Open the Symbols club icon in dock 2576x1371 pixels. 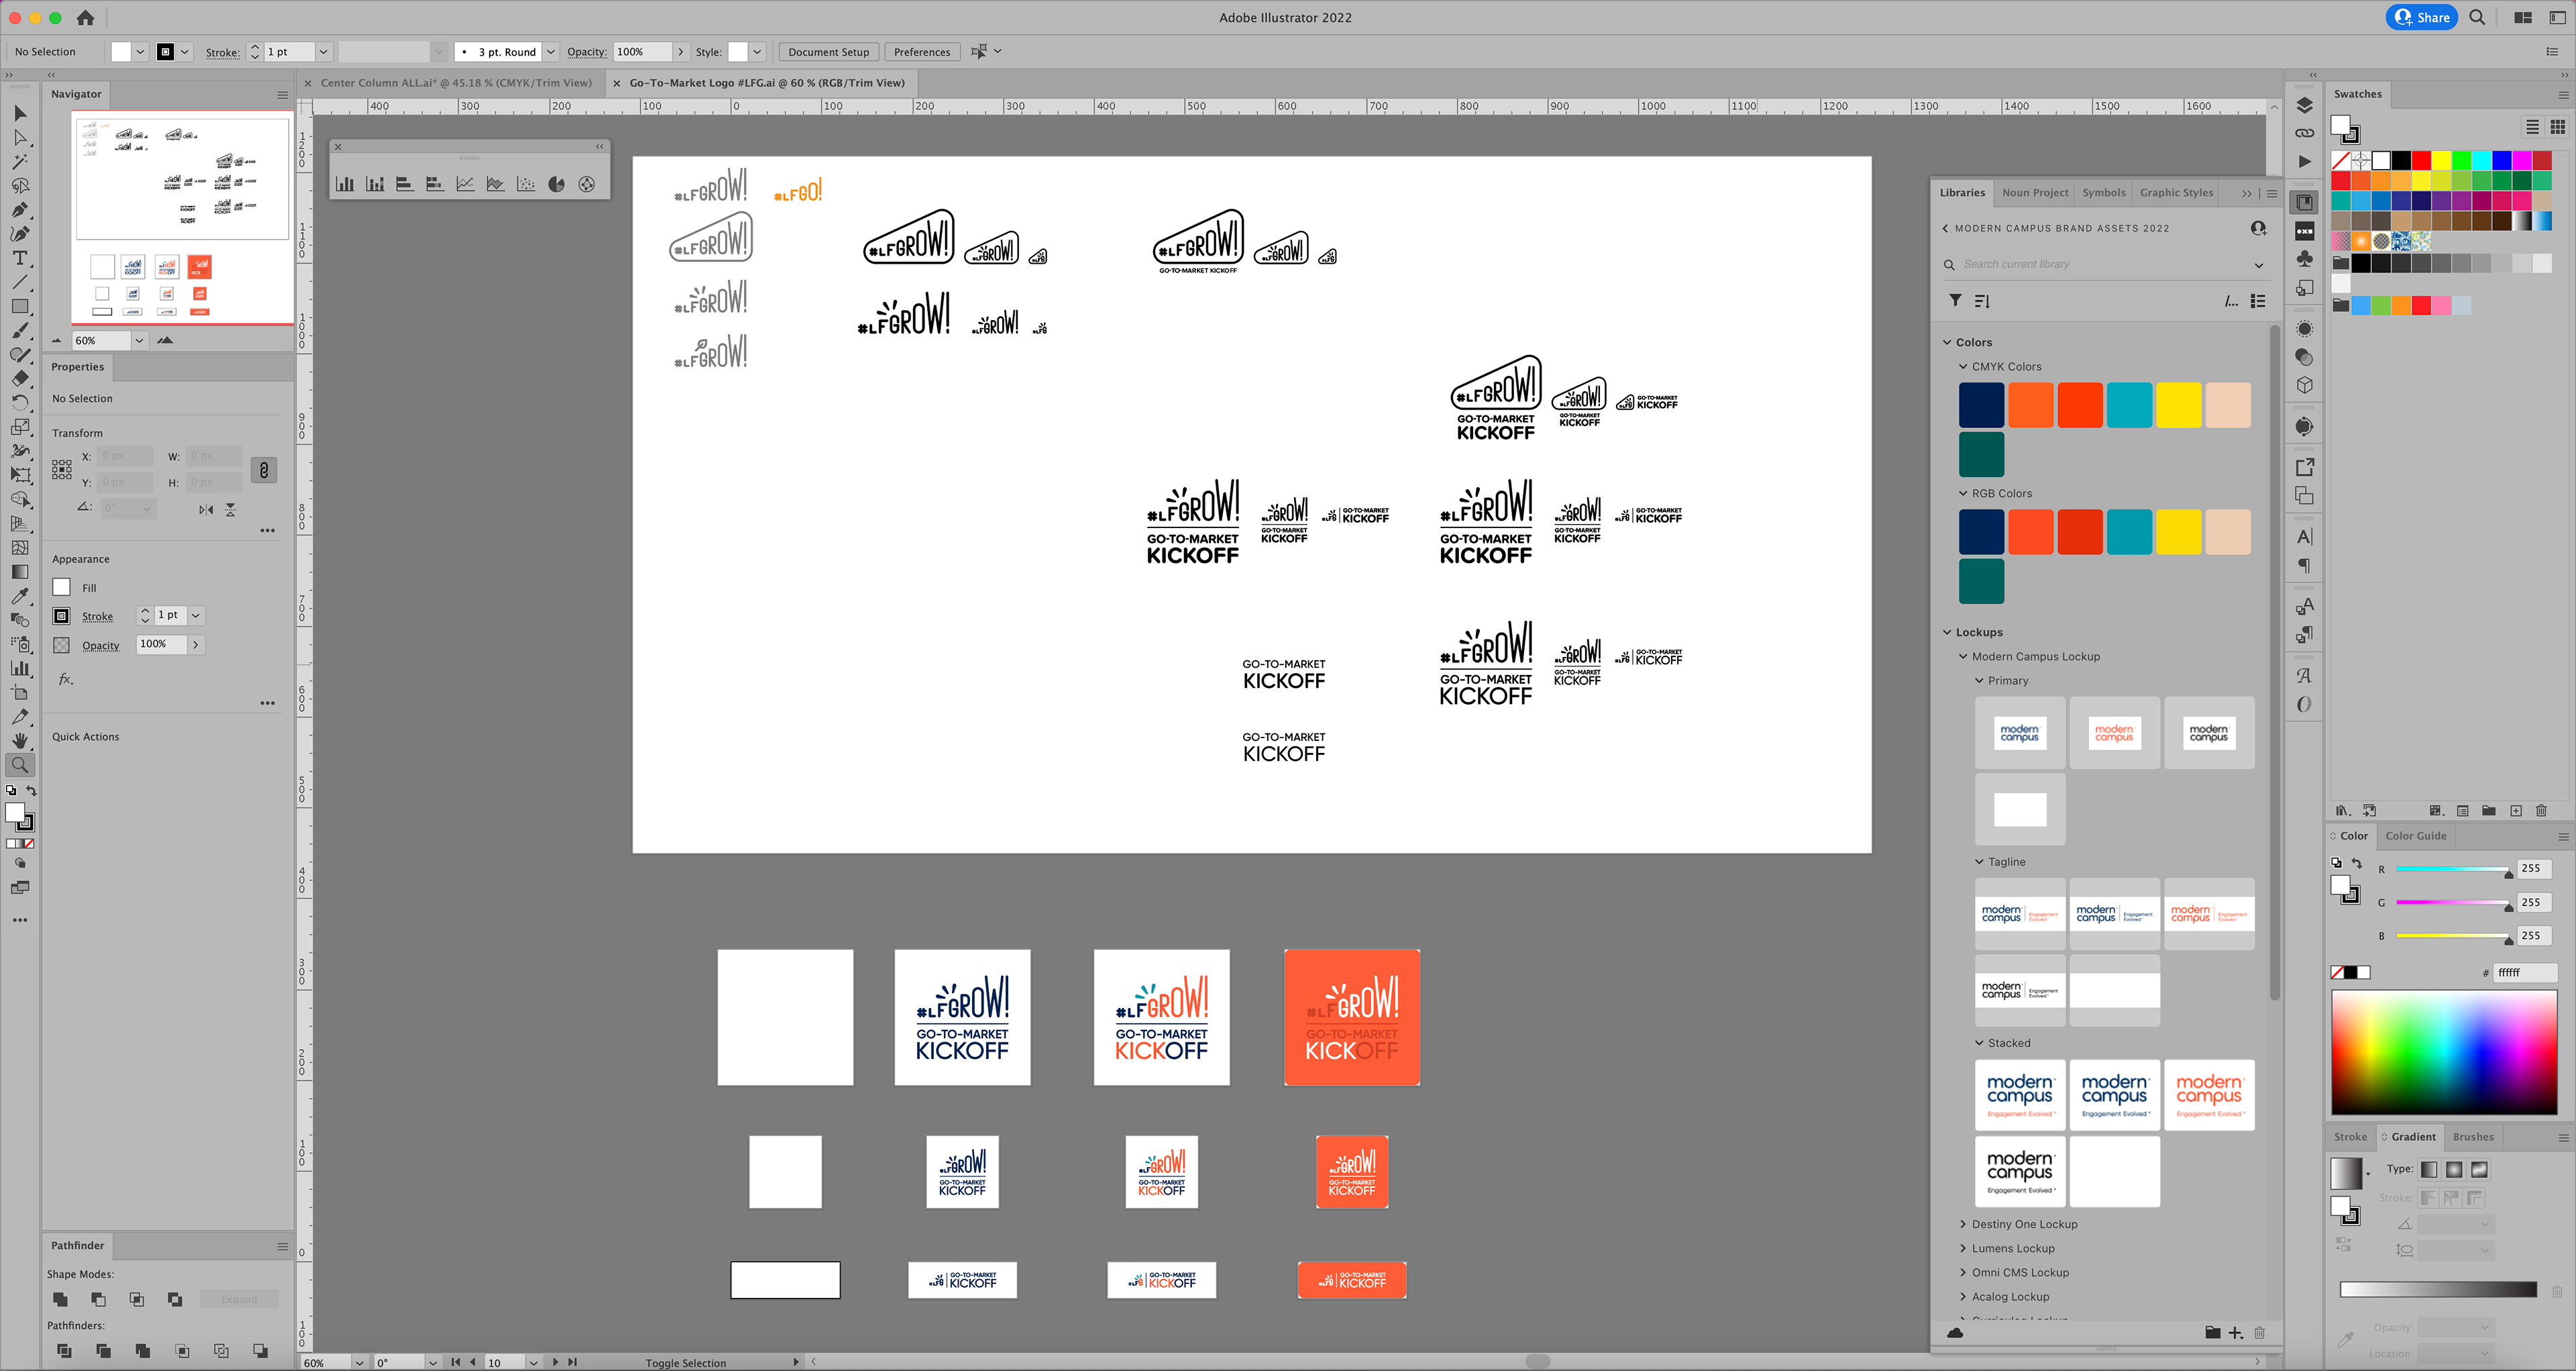click(2304, 259)
